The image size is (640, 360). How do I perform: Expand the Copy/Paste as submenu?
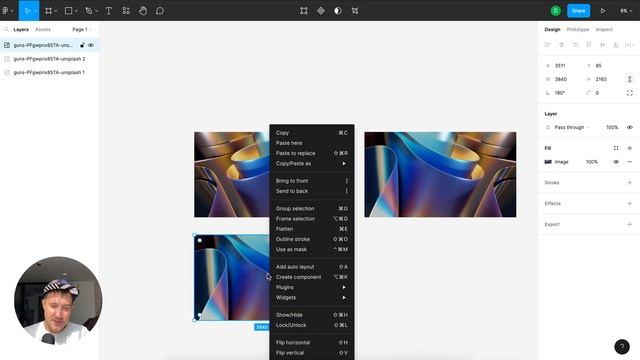tap(312, 163)
